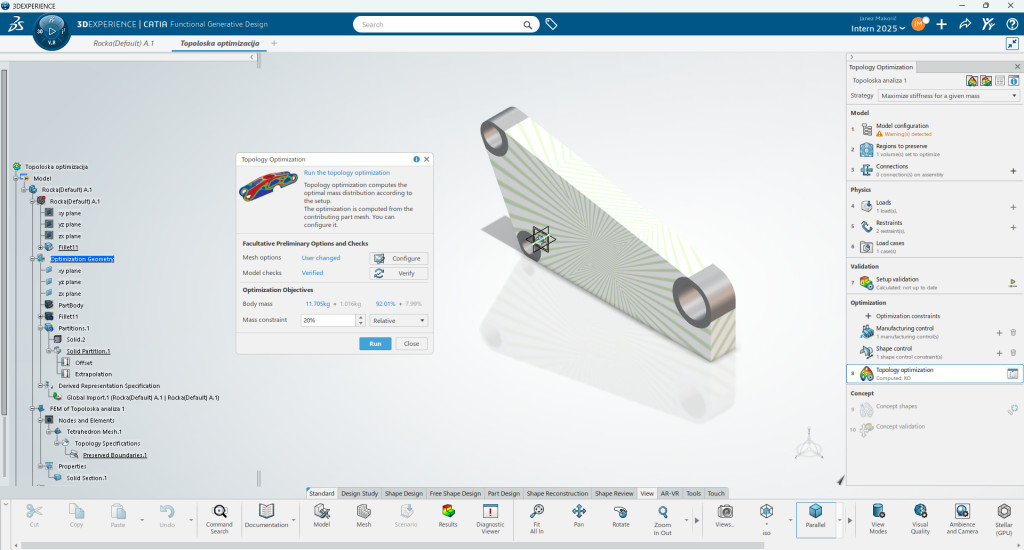Click the mass constraint stepper arrows
1024x550 pixels.
tap(360, 320)
